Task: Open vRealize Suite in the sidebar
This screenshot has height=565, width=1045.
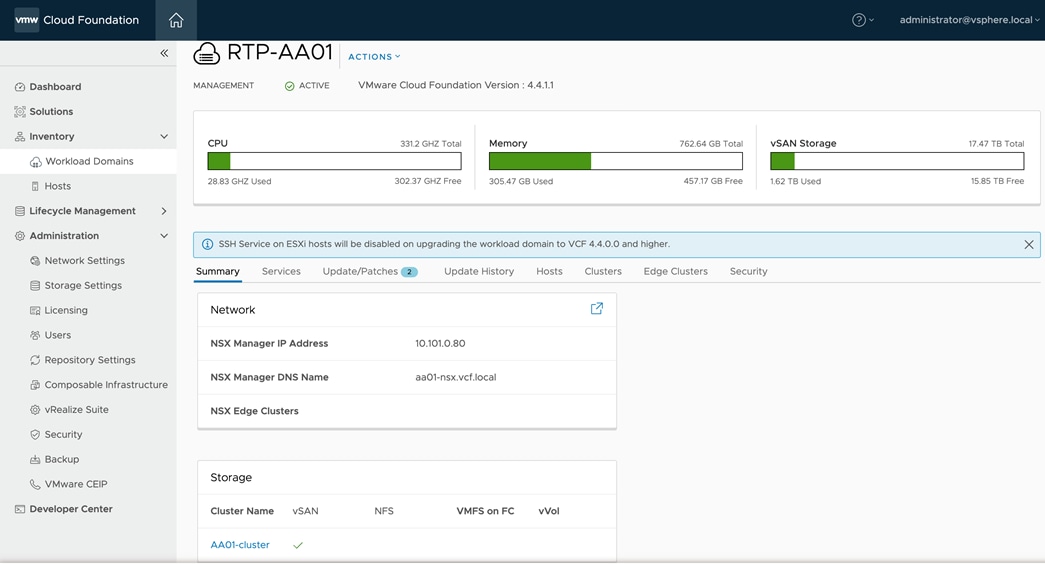Action: click(x=77, y=409)
